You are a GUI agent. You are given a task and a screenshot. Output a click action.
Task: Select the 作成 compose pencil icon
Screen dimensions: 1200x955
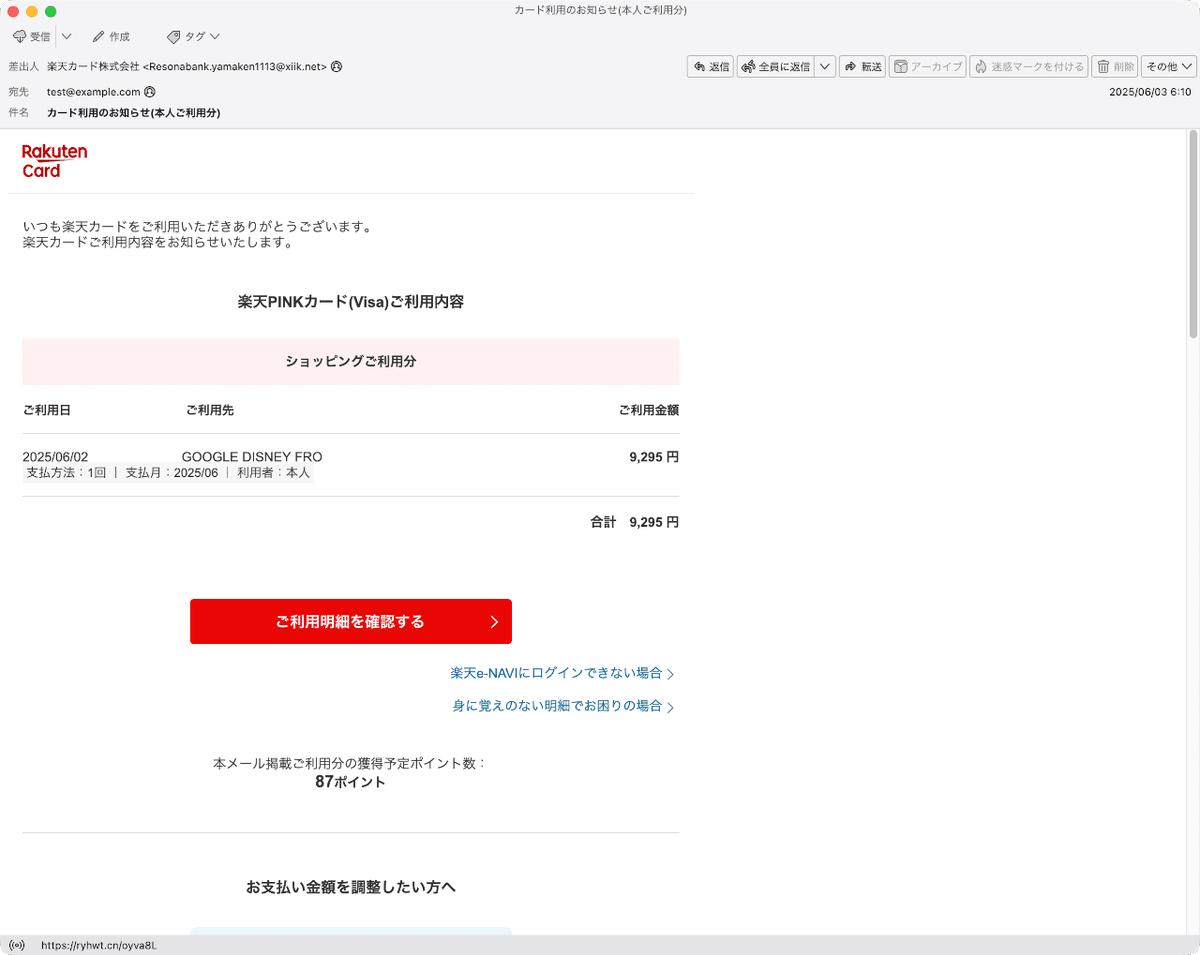(x=96, y=36)
